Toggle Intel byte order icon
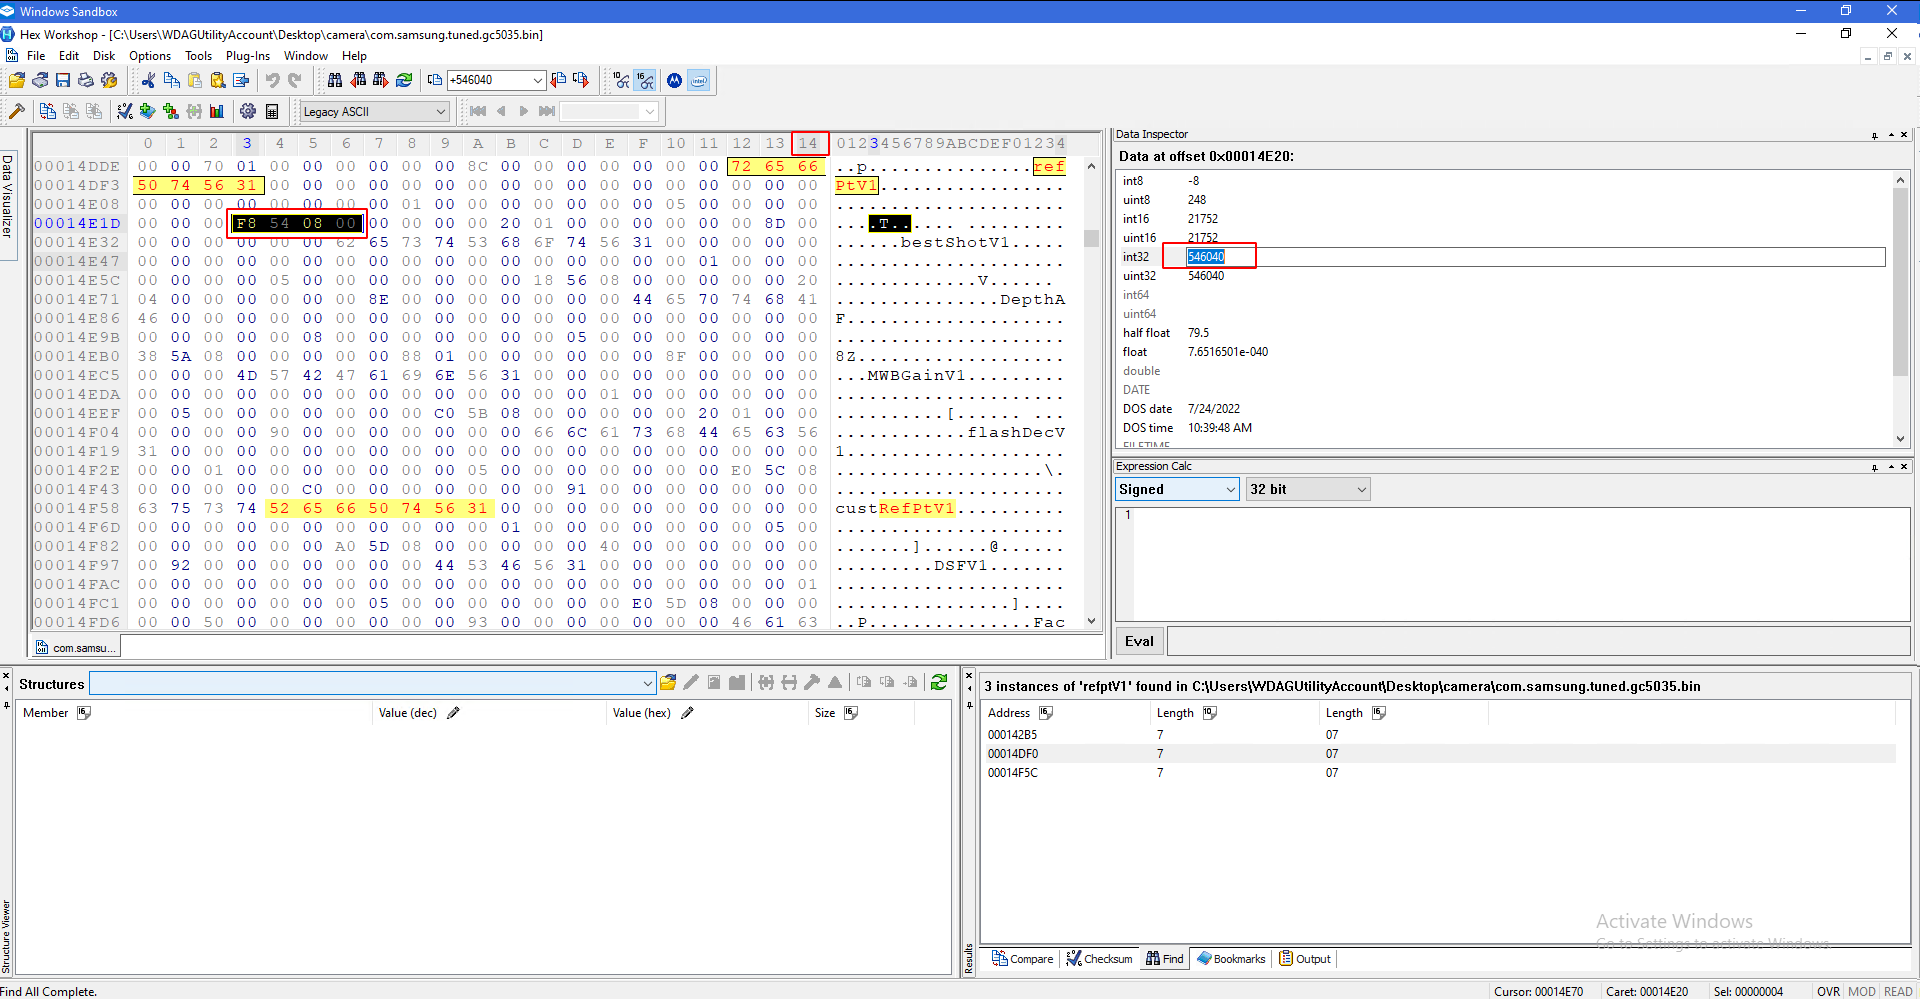Viewport: 1920px width, 999px height. (x=699, y=80)
